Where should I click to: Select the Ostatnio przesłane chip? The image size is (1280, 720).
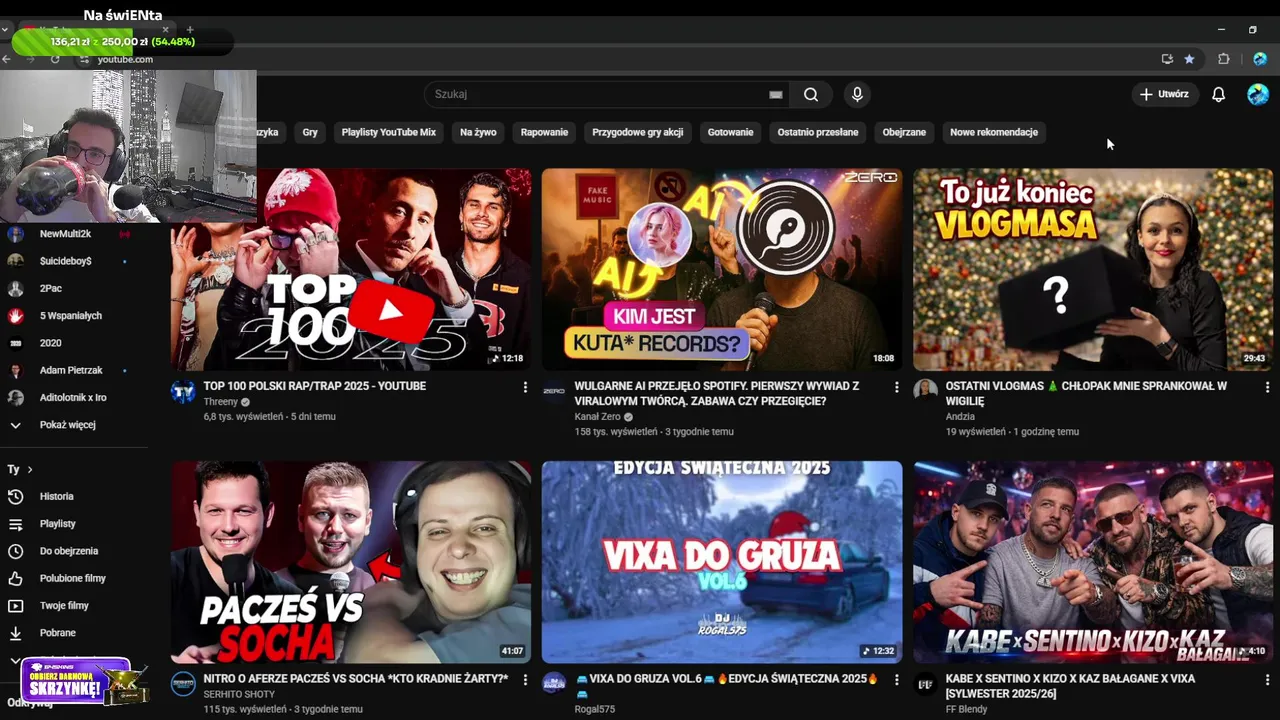pyautogui.click(x=818, y=132)
